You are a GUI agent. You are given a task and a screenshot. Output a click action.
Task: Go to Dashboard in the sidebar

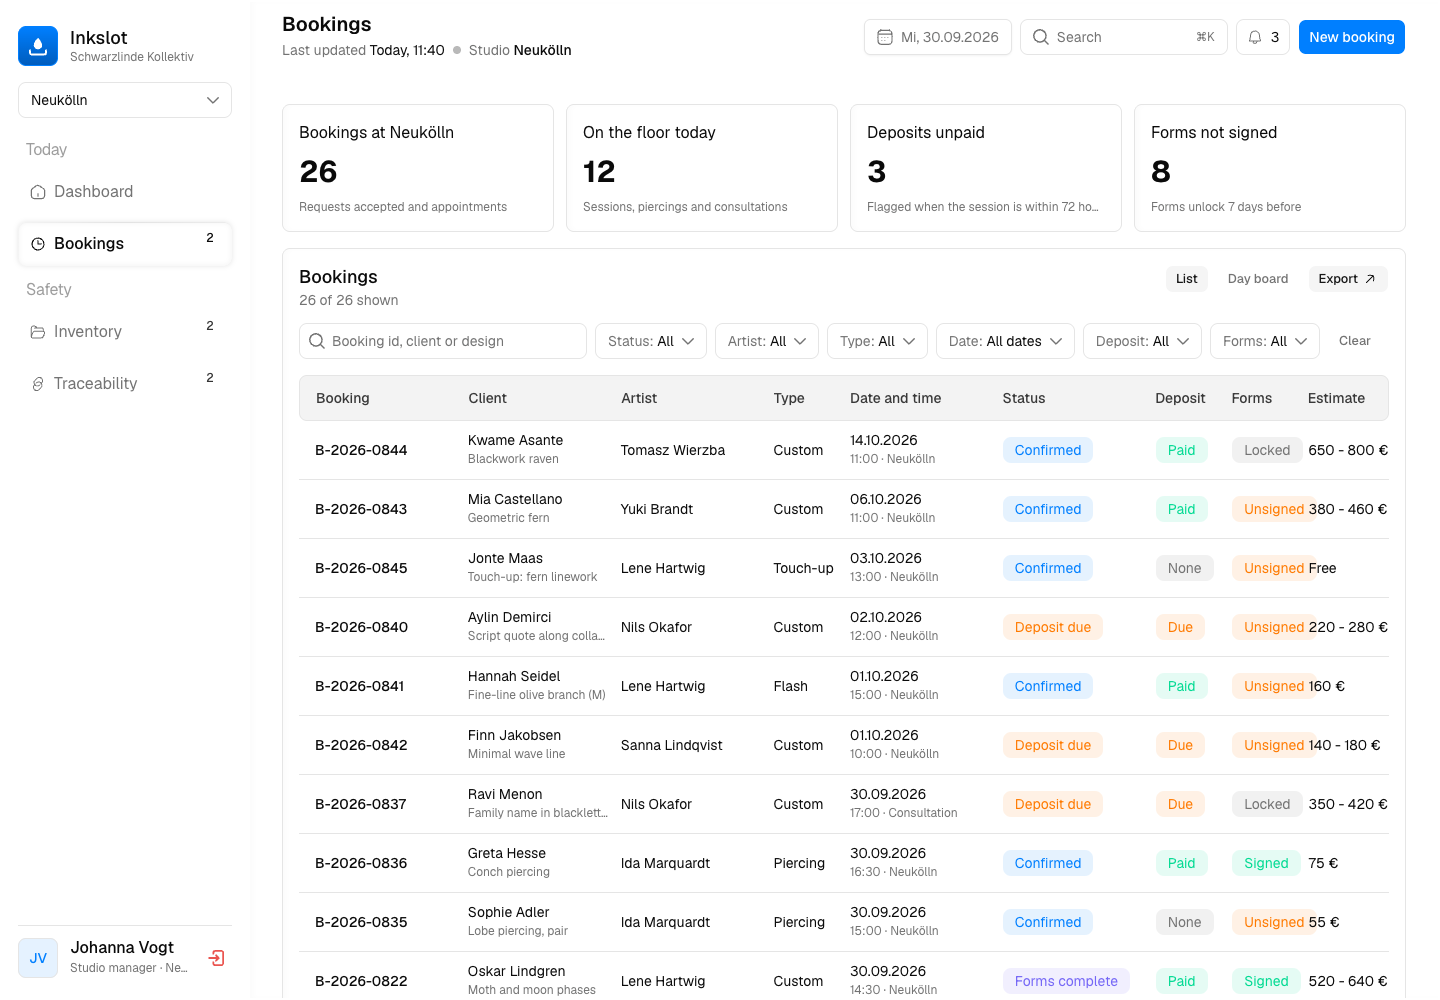pyautogui.click(x=125, y=192)
